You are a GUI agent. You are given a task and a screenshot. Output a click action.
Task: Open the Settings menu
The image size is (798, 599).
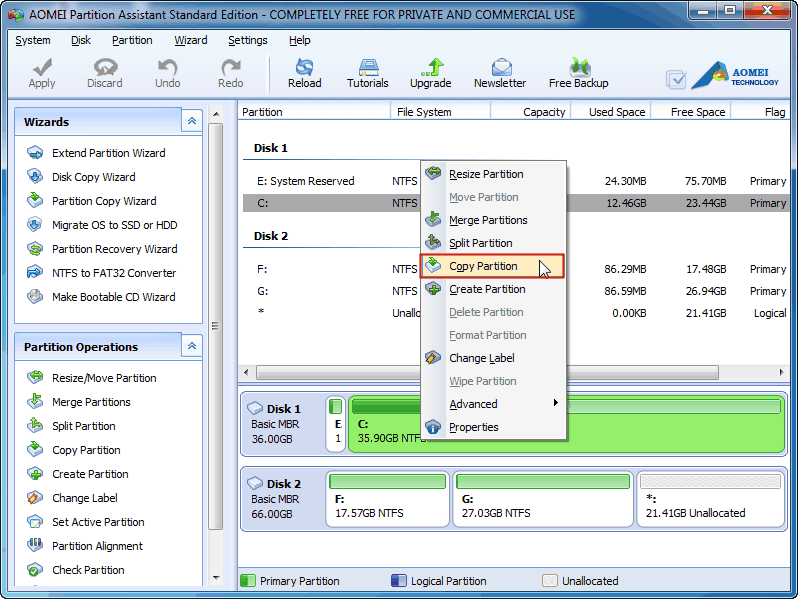pyautogui.click(x=248, y=40)
